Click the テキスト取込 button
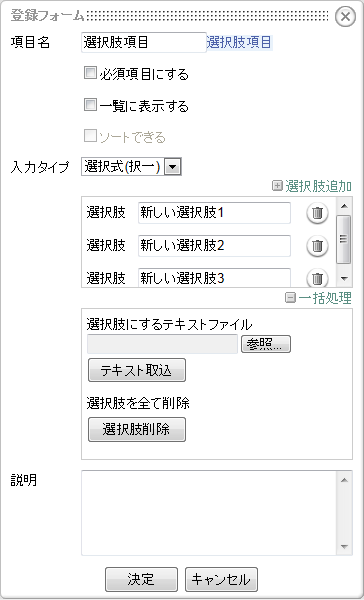 [137, 370]
